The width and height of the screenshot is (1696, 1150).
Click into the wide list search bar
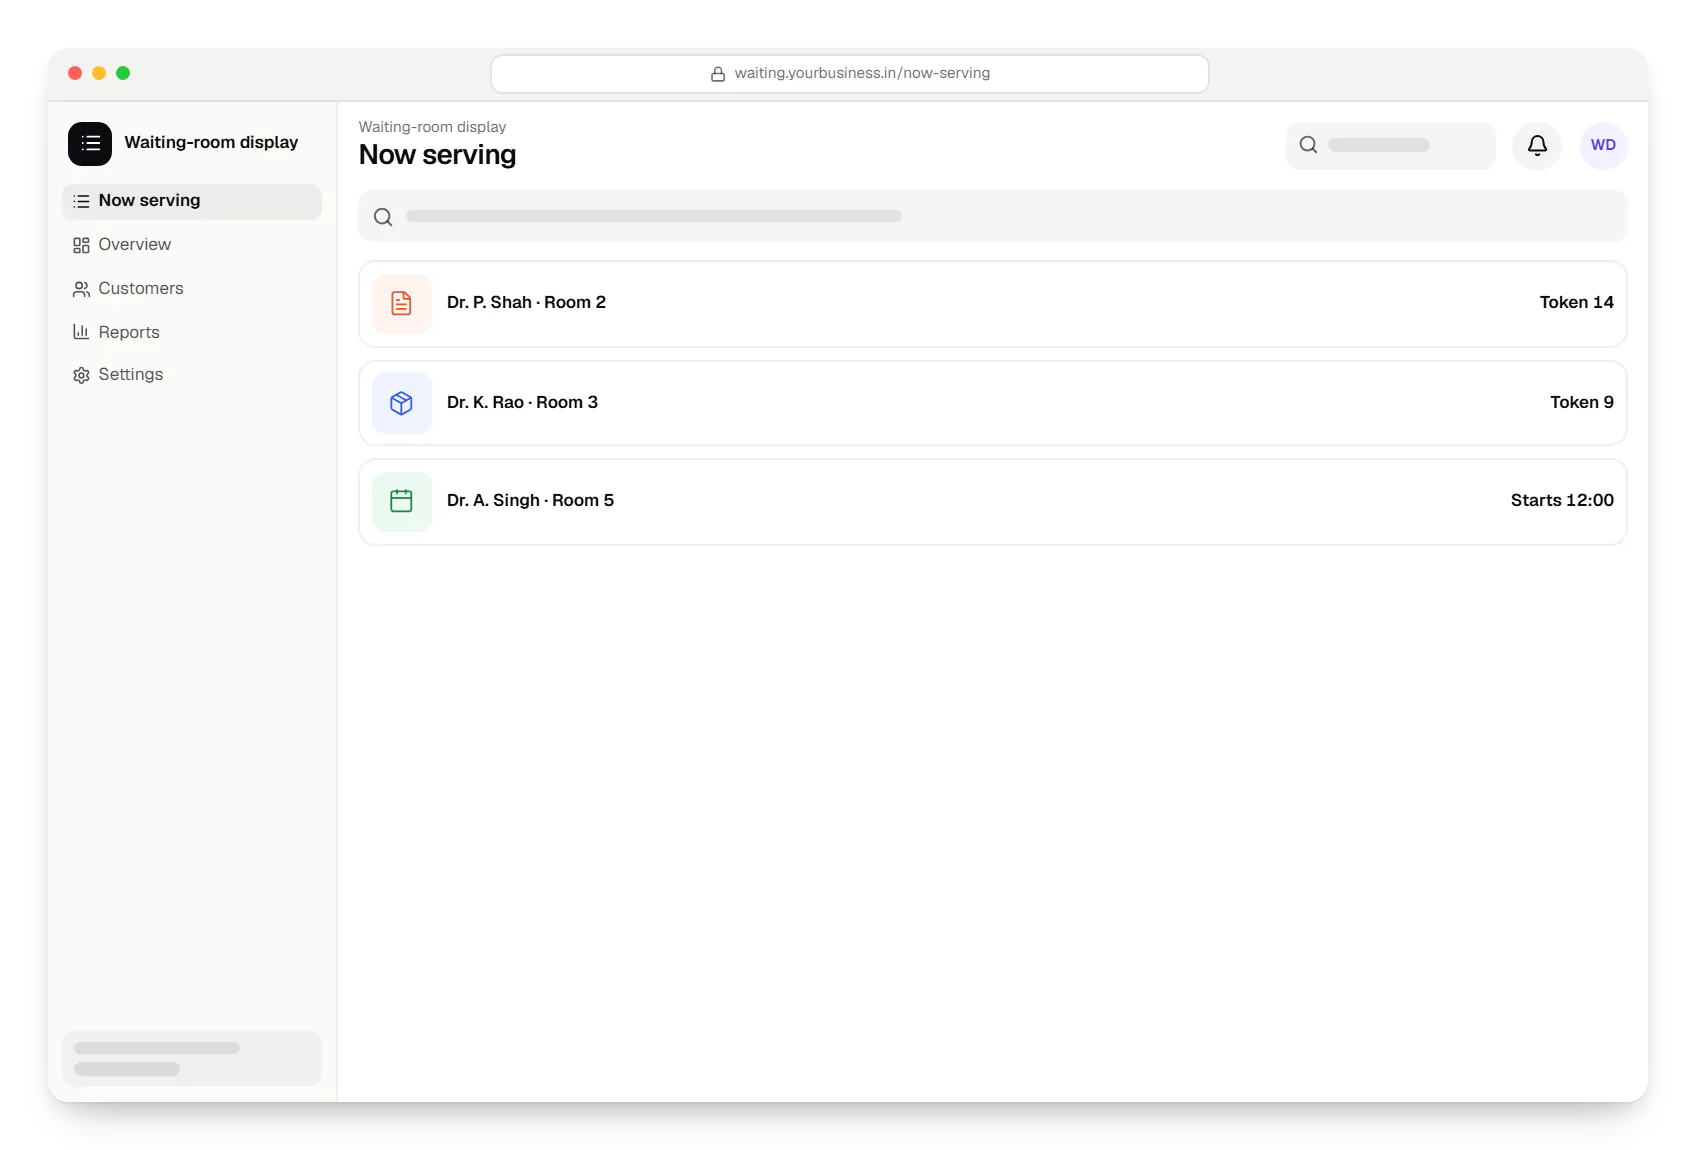click(993, 216)
